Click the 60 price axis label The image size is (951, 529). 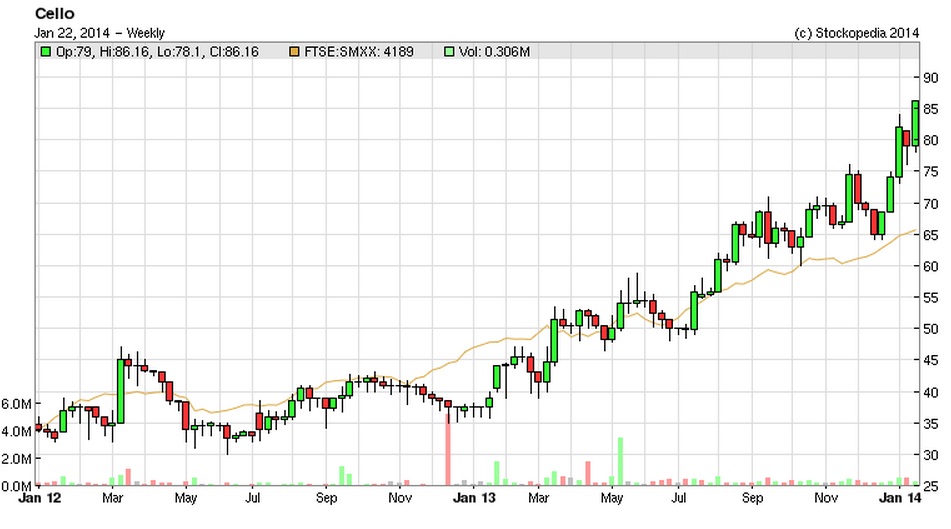[x=930, y=266]
